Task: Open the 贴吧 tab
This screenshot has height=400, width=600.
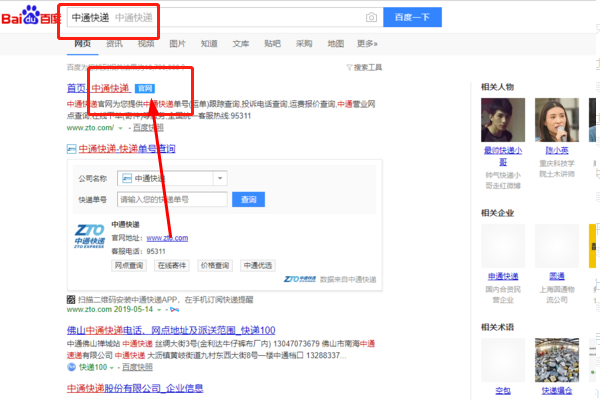Action: (272, 44)
